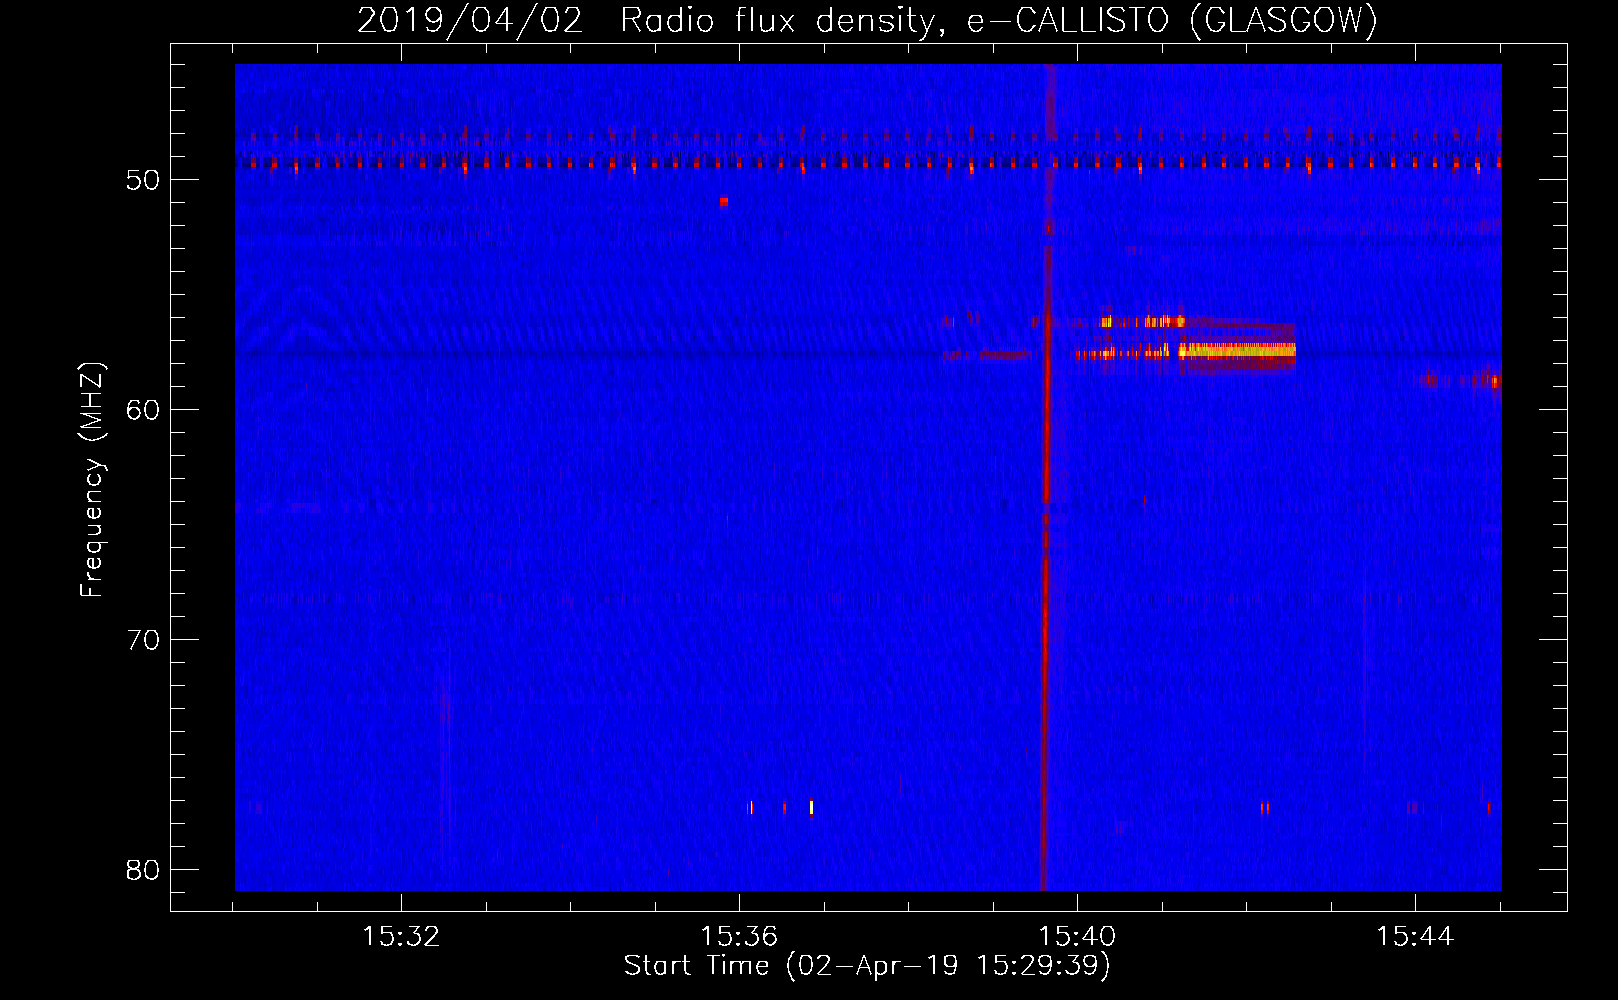Click the vertical red broadband spike near 15:39
Viewport: 1618px width, 1000px height.
tap(1047, 478)
